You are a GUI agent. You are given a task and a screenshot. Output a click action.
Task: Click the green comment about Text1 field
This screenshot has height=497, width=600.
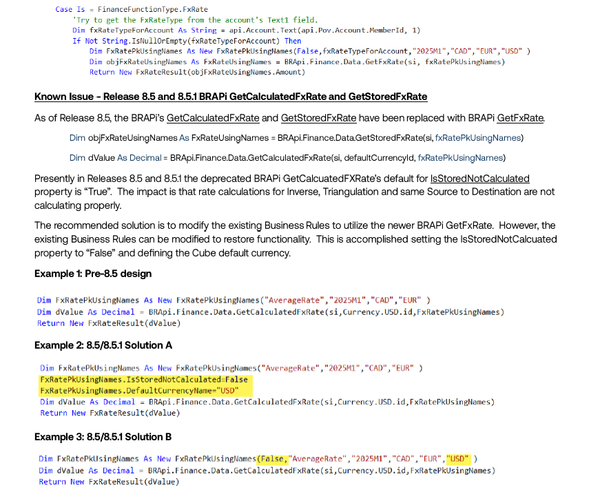[x=195, y=20]
